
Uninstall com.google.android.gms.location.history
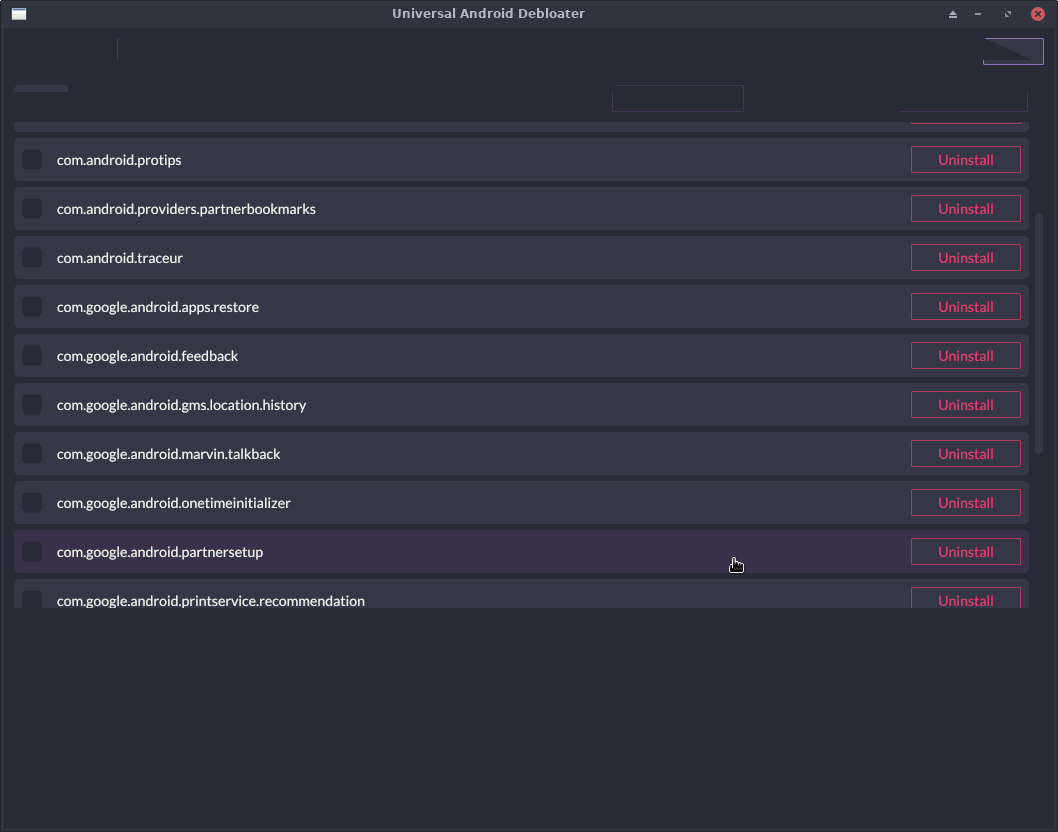pos(965,404)
